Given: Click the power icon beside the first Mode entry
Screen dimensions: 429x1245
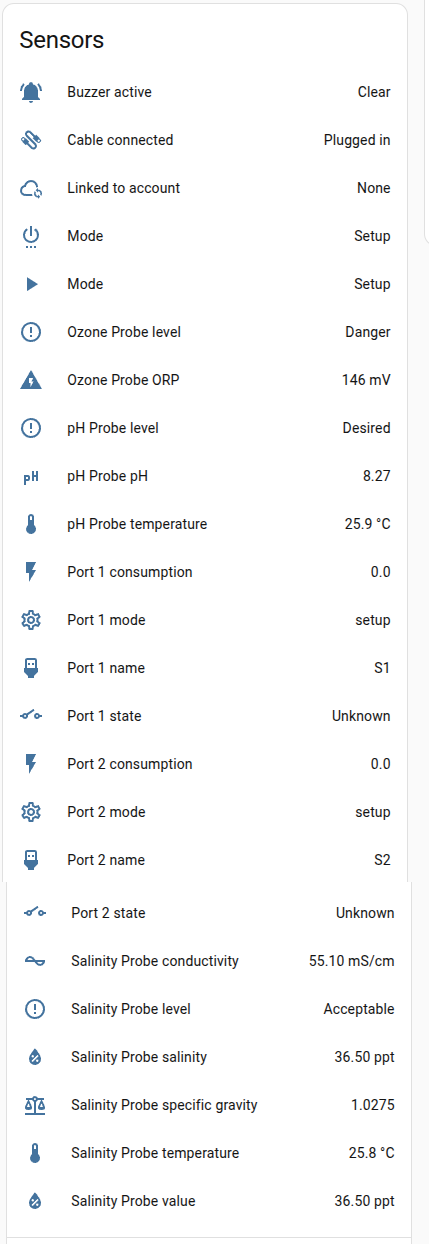Looking at the screenshot, I should tap(31, 236).
